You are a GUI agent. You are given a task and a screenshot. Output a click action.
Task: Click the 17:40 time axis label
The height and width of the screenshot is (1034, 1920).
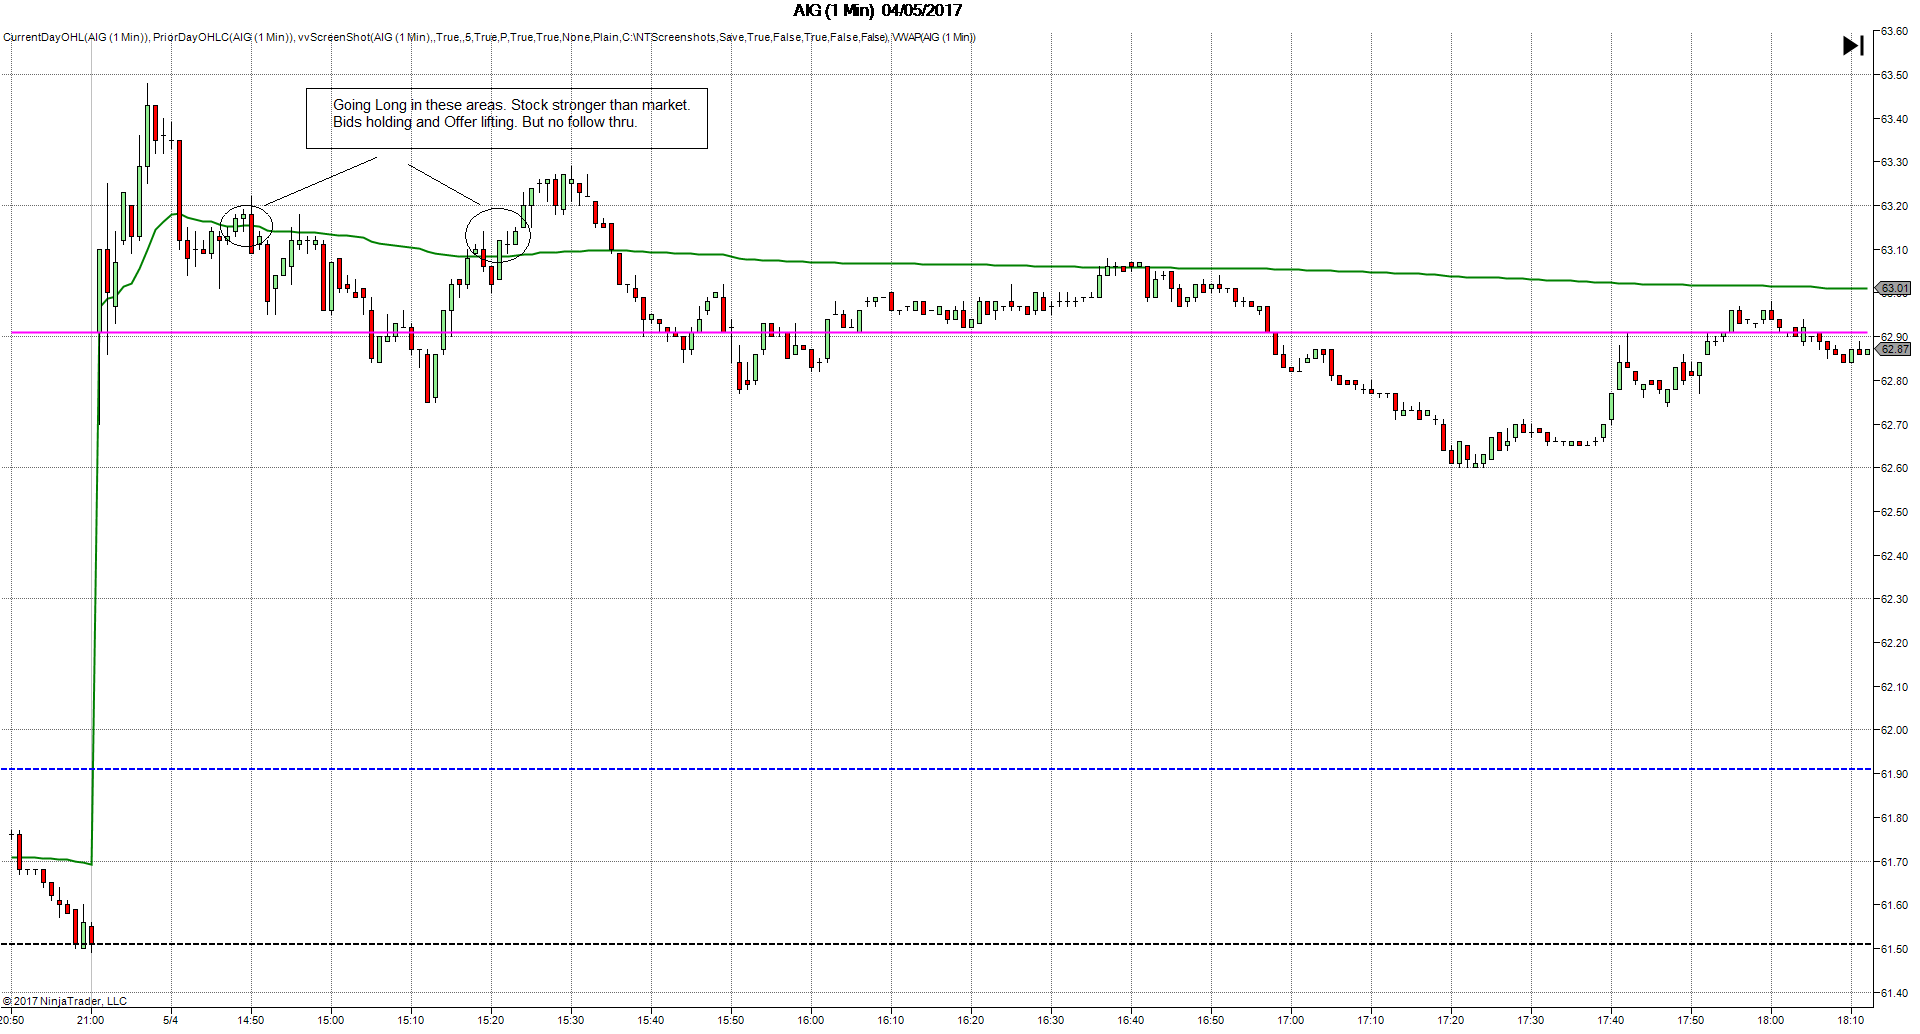point(1611,1020)
